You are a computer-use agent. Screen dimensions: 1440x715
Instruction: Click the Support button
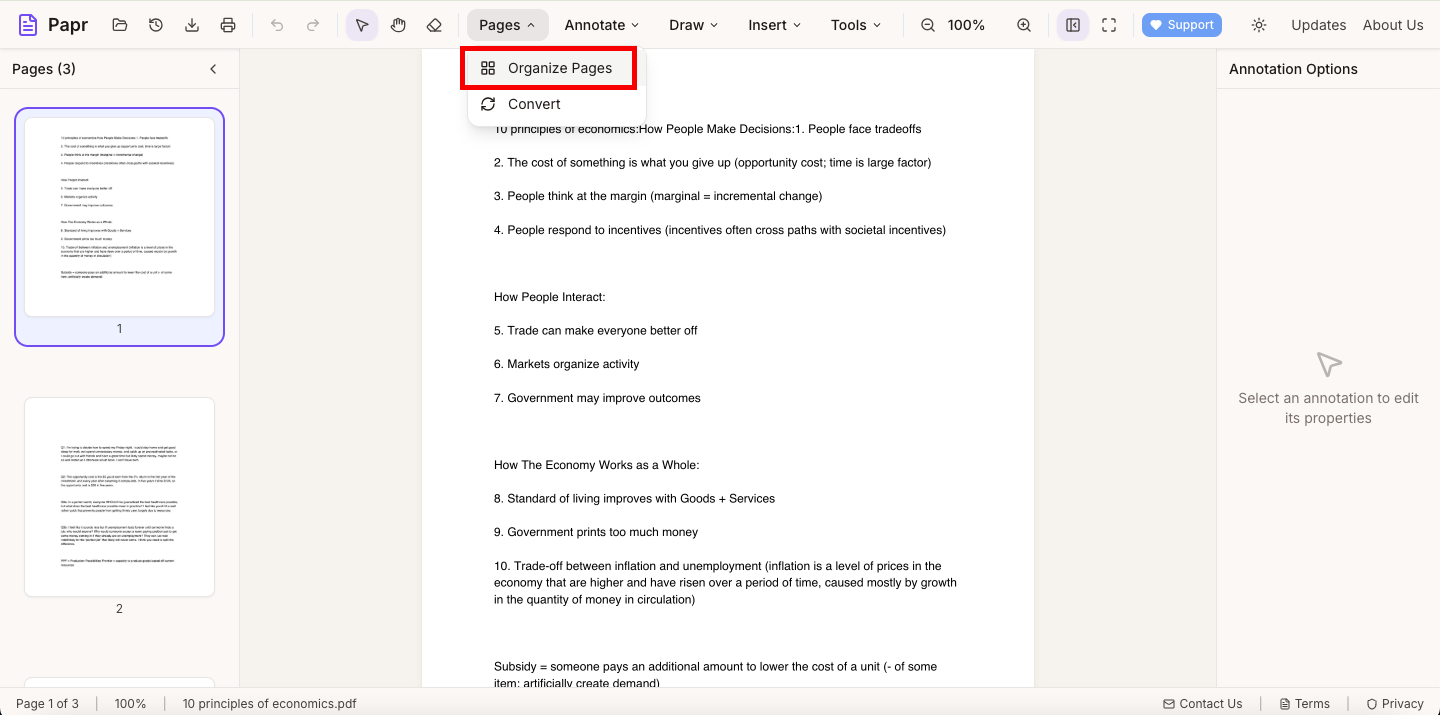1181,24
